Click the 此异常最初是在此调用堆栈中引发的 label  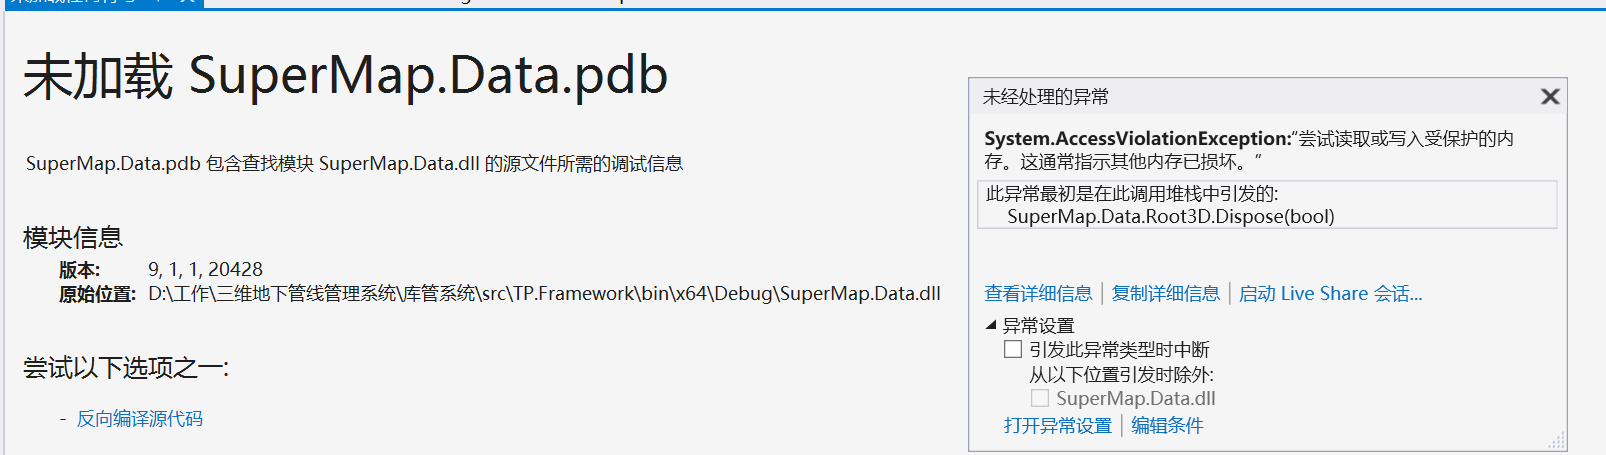tap(1132, 193)
